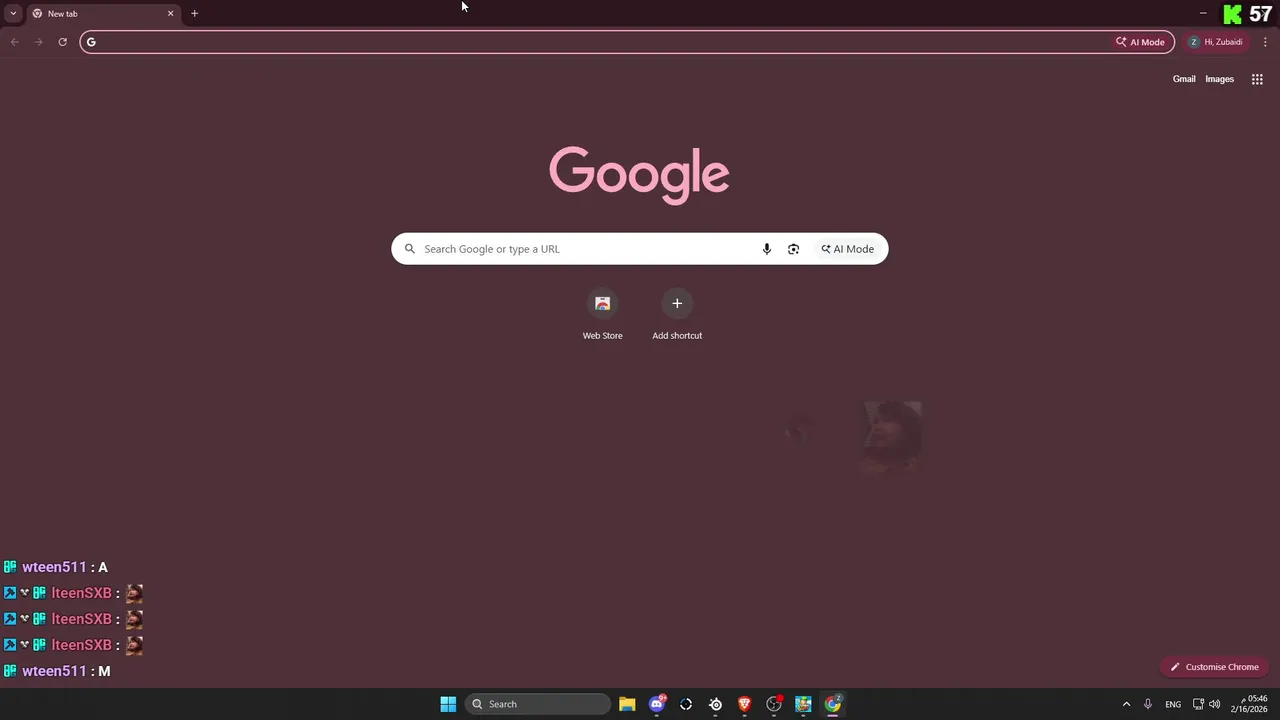Screen dimensions: 1280x720
Task: Open the clock showing 05:46
Action: click(1250, 704)
